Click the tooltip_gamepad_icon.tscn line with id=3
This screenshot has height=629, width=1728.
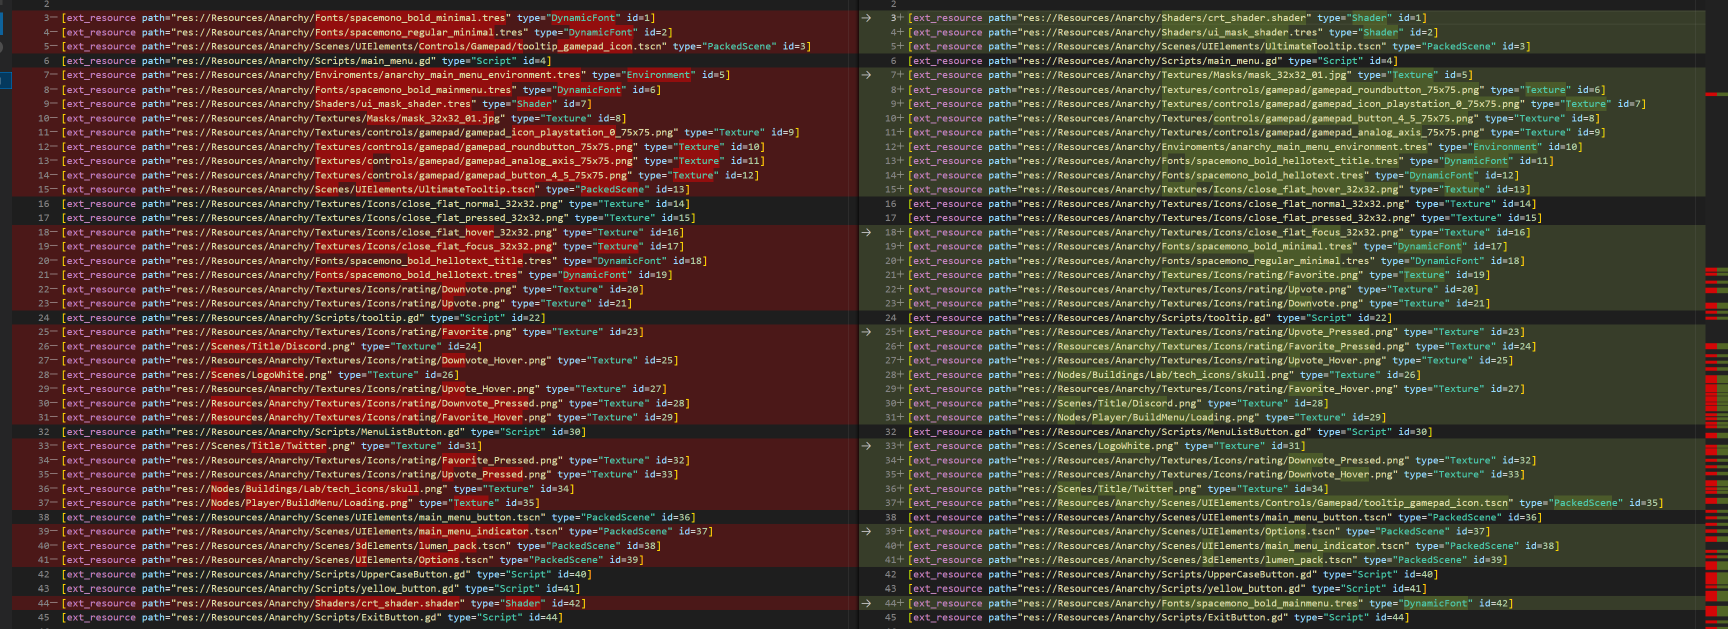coord(436,46)
